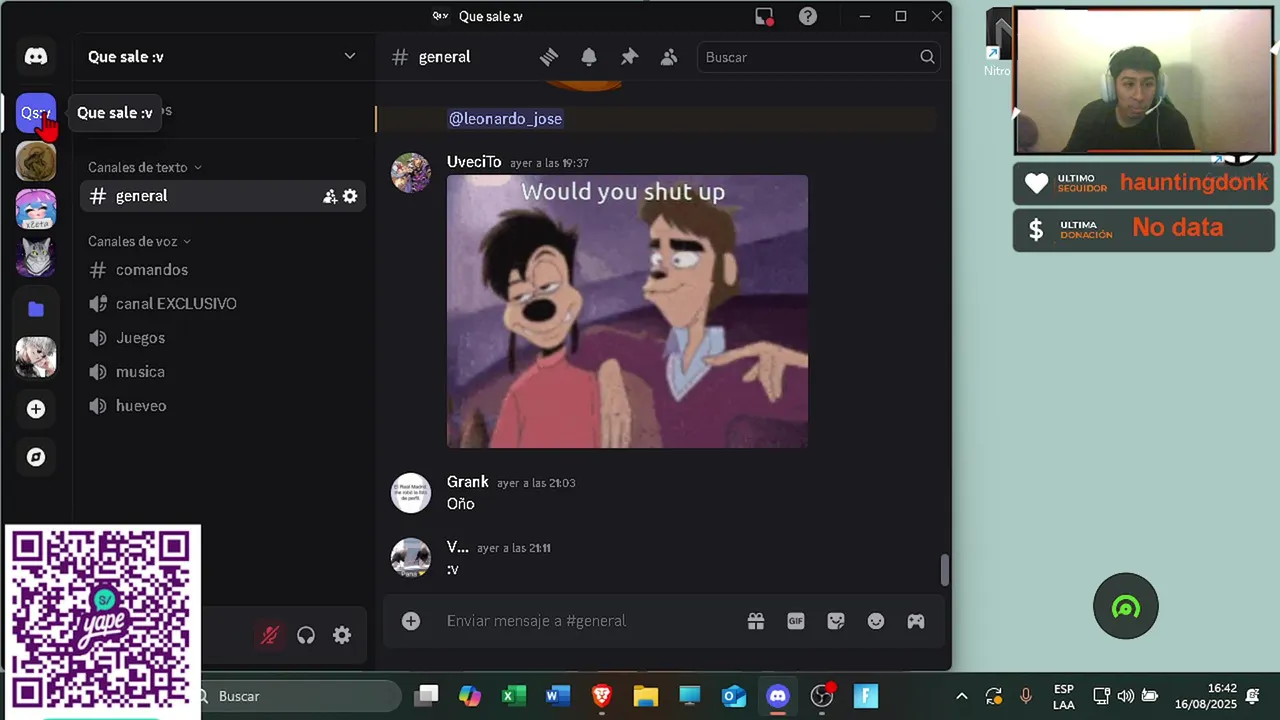Show pinned messages
Viewport: 1280px width, 720px height.
[629, 57]
